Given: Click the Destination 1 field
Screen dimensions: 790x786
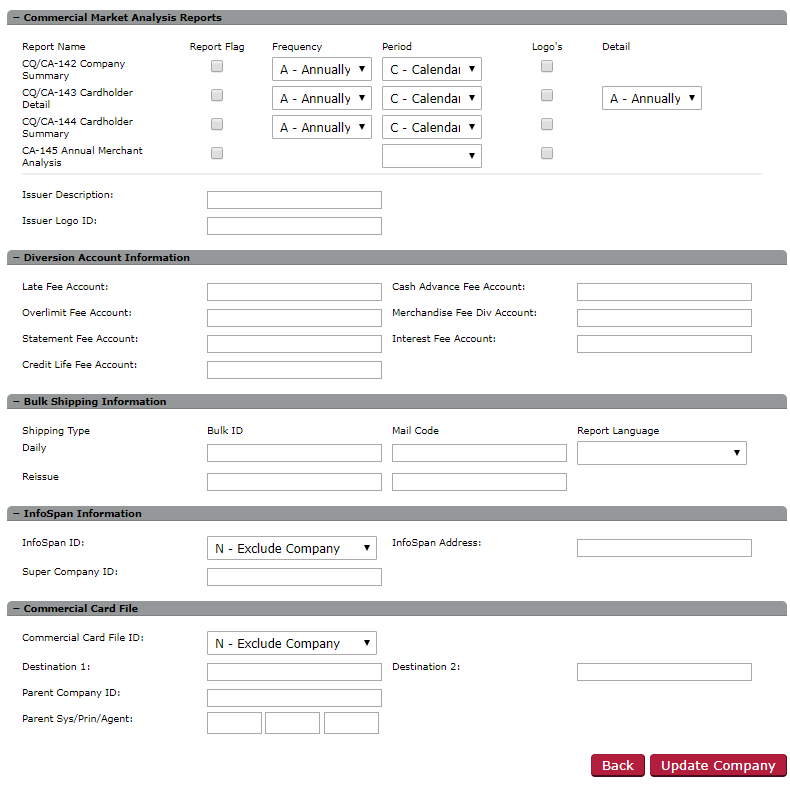Looking at the screenshot, I should point(294,672).
